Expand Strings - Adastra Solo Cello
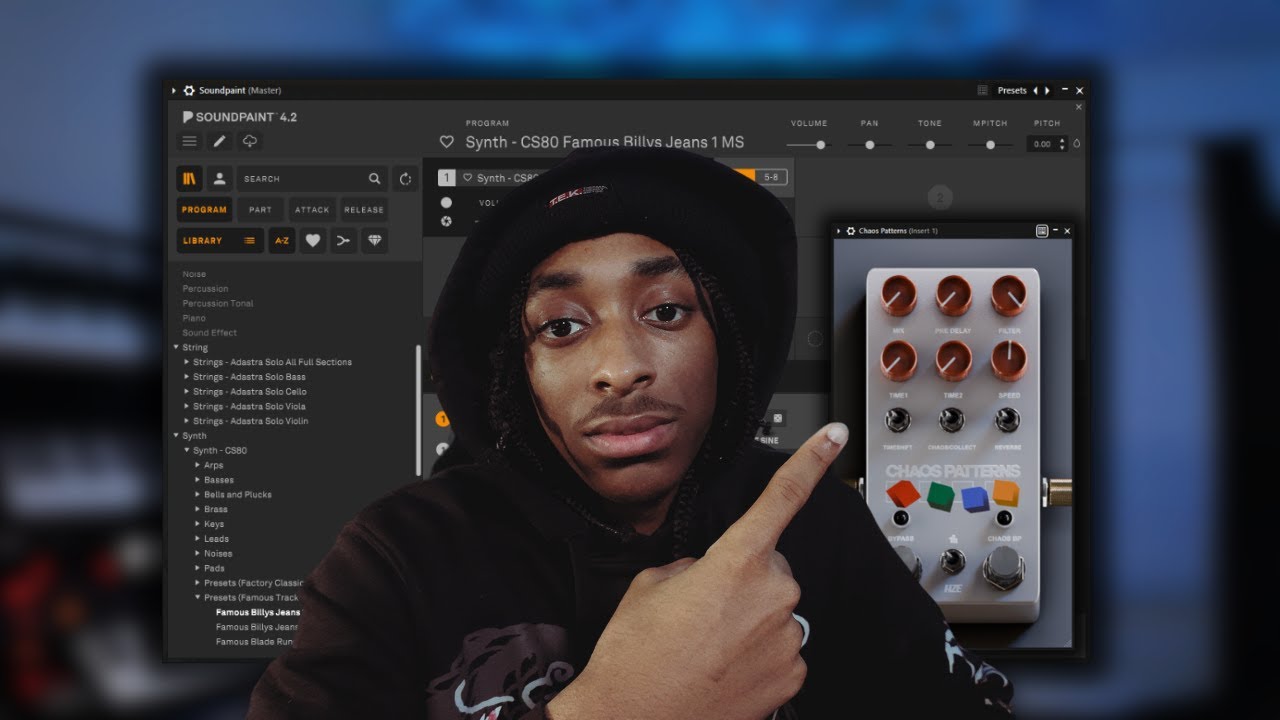Image resolution: width=1280 pixels, height=720 pixels. (186, 392)
